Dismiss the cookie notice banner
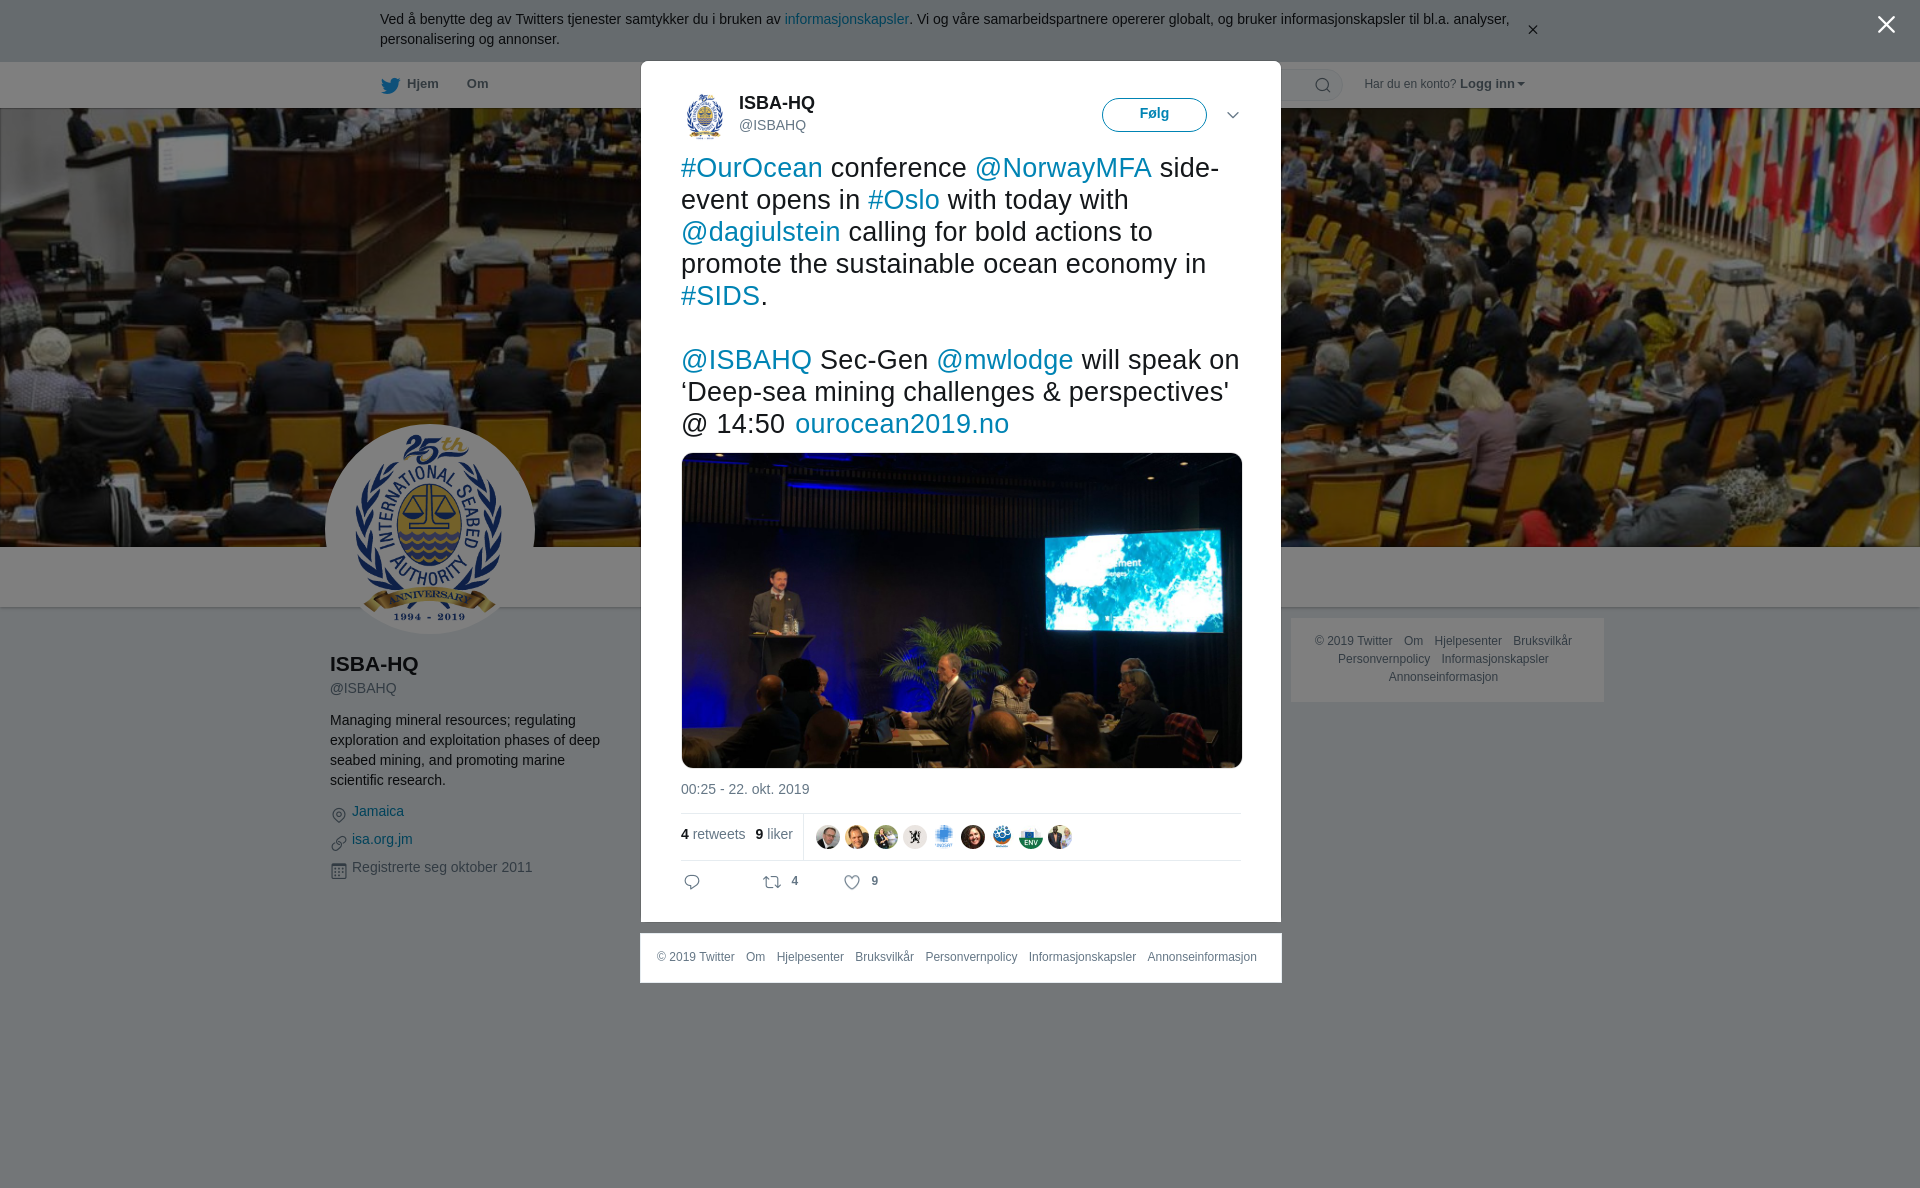The height and width of the screenshot is (1188, 1920). pos(1532,30)
